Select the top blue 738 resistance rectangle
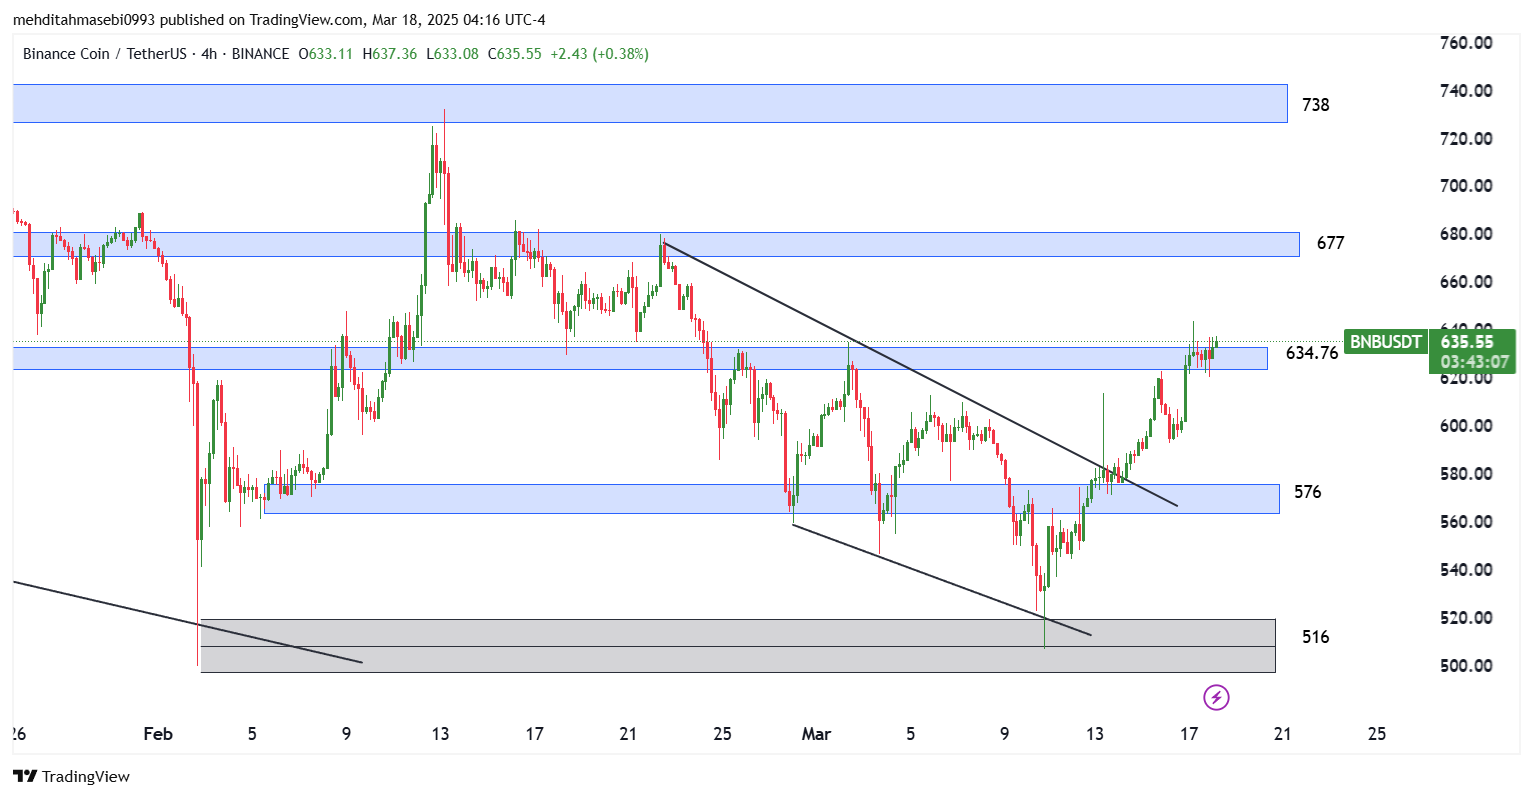This screenshot has width=1533, height=798. pyautogui.click(x=650, y=104)
